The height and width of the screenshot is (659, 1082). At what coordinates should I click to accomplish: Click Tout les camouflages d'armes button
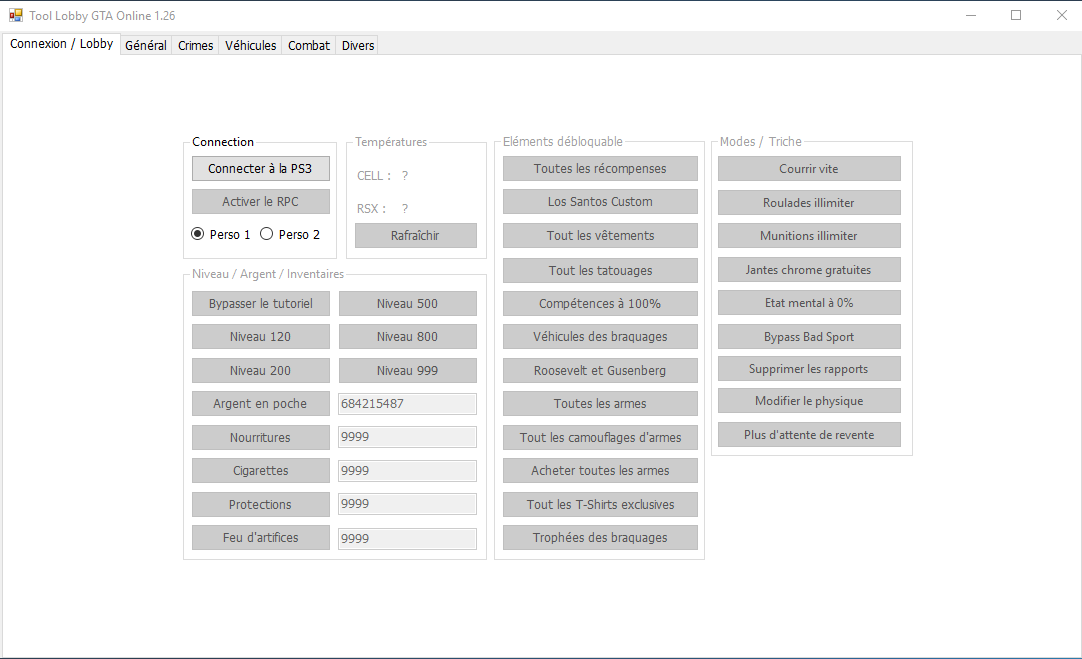click(x=600, y=437)
